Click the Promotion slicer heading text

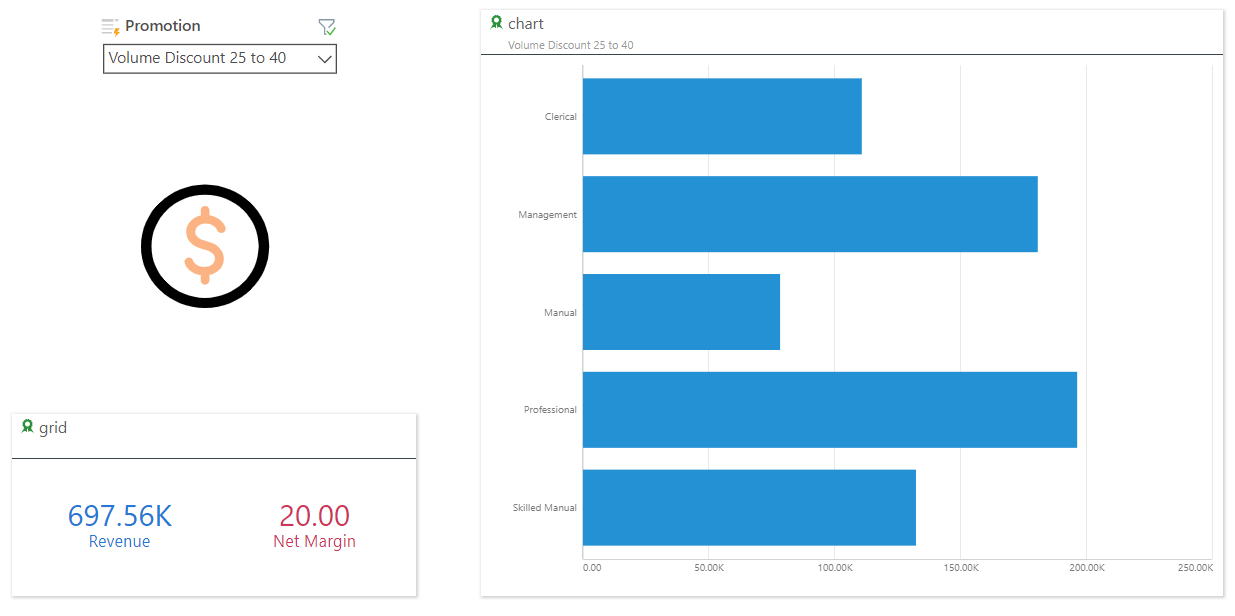coord(163,26)
